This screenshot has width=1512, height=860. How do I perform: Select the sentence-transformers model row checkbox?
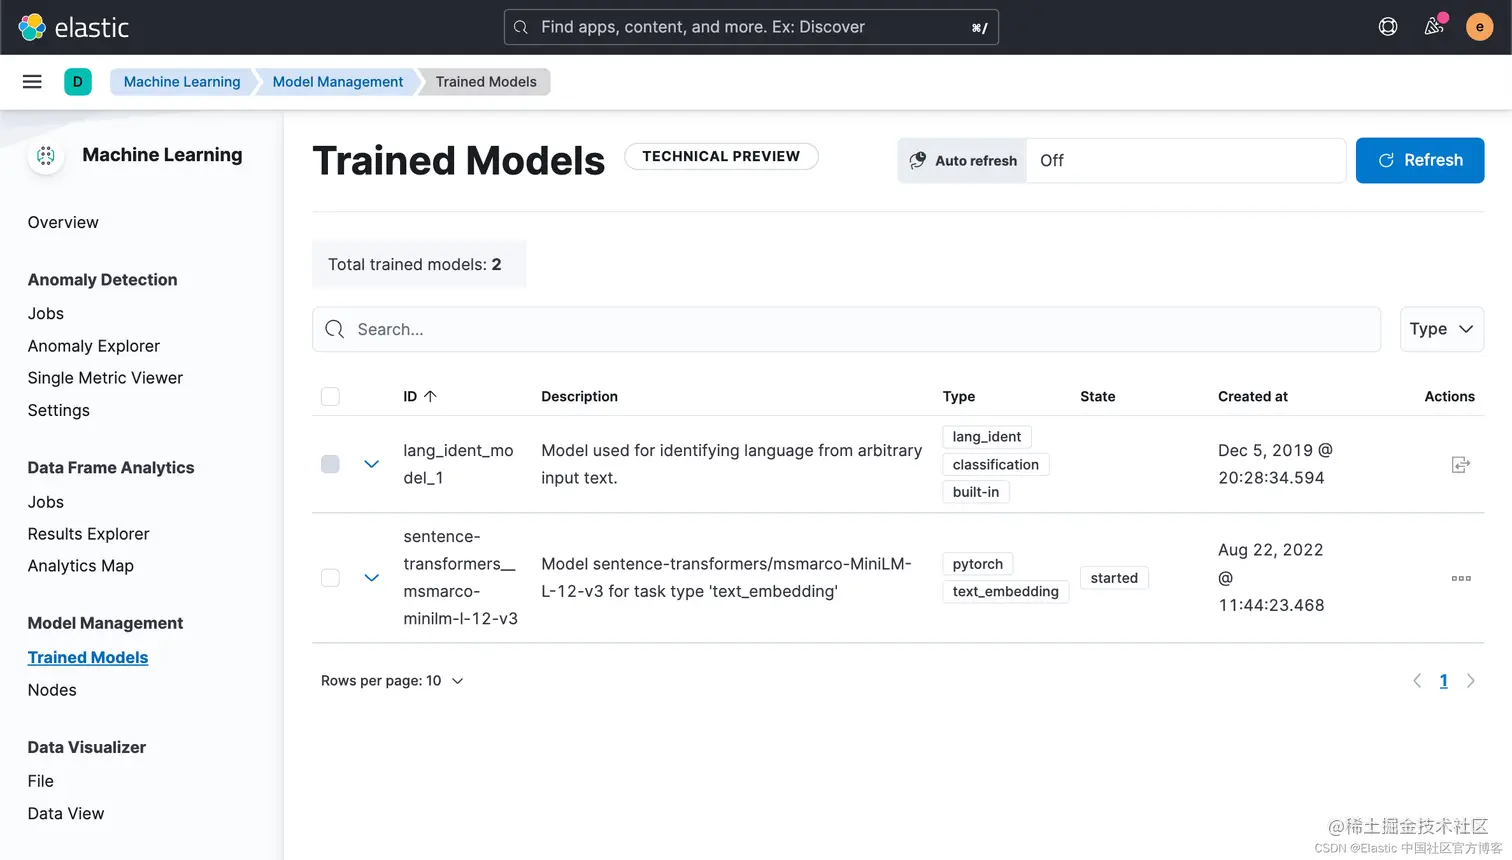(330, 578)
